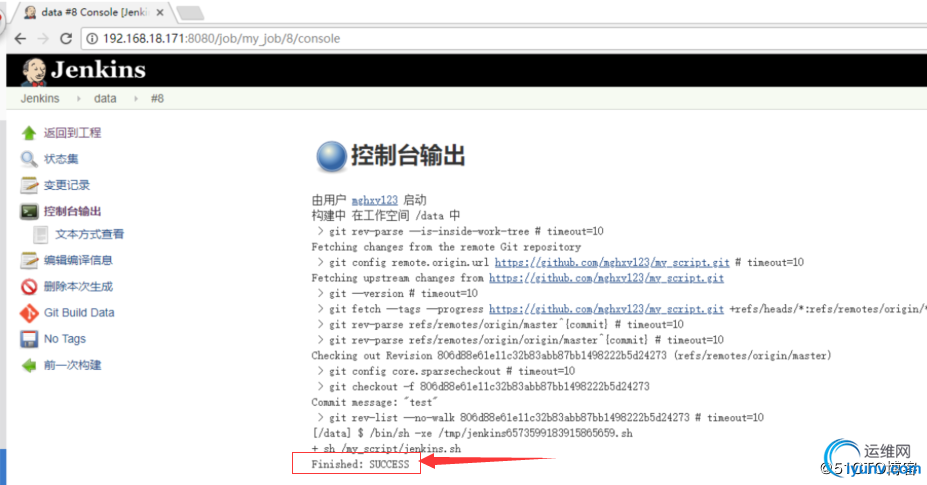Click the 构建中 在工作空间 /data 中 line
This screenshot has height=485, width=927.
[x=385, y=215]
